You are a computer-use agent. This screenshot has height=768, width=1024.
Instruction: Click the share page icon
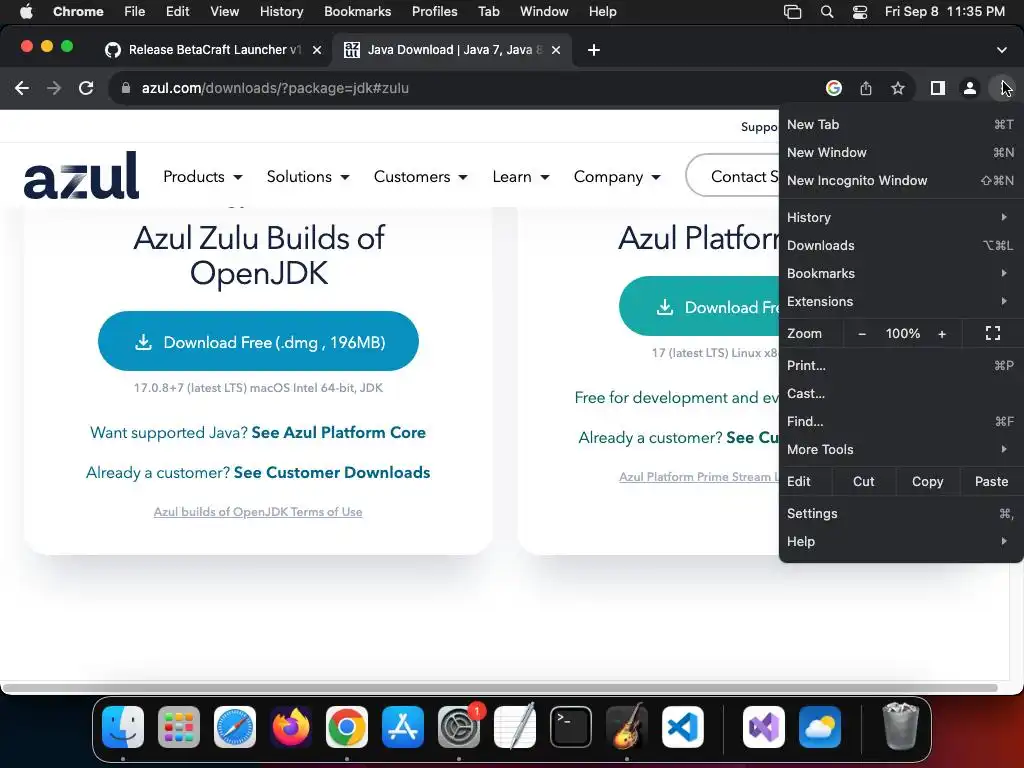pyautogui.click(x=866, y=88)
